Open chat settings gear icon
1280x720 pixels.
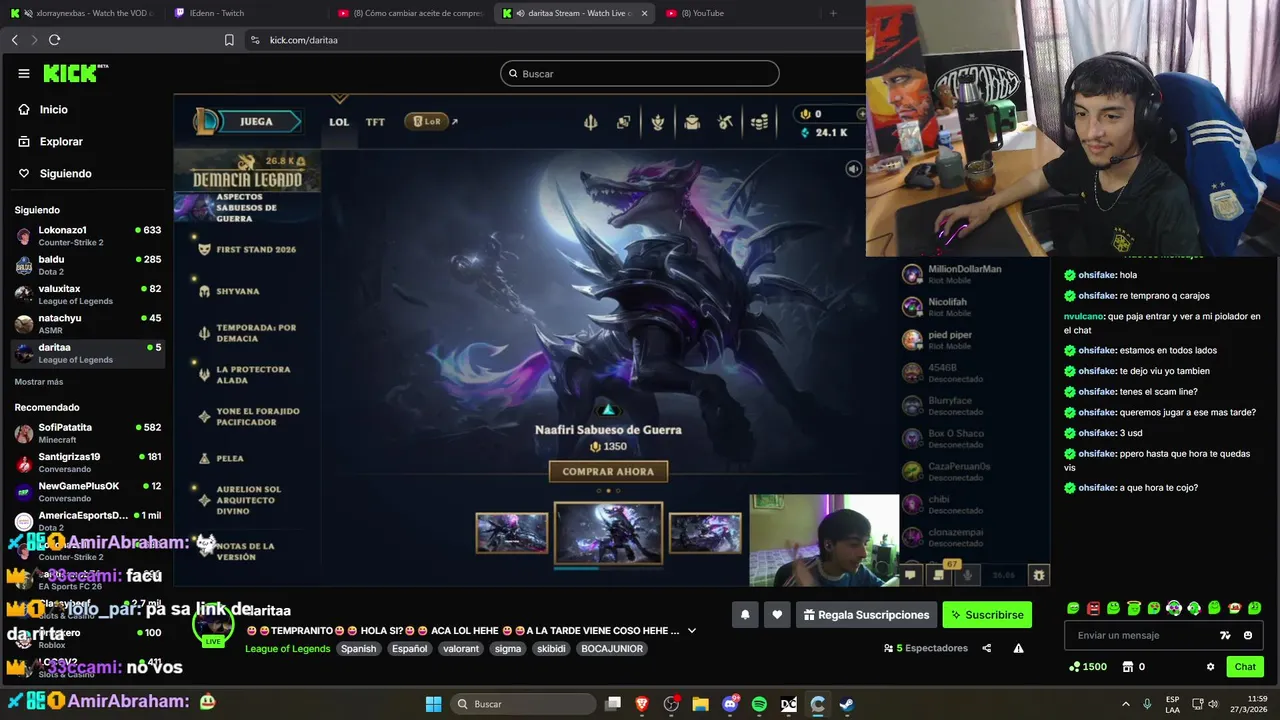pyautogui.click(x=1210, y=667)
